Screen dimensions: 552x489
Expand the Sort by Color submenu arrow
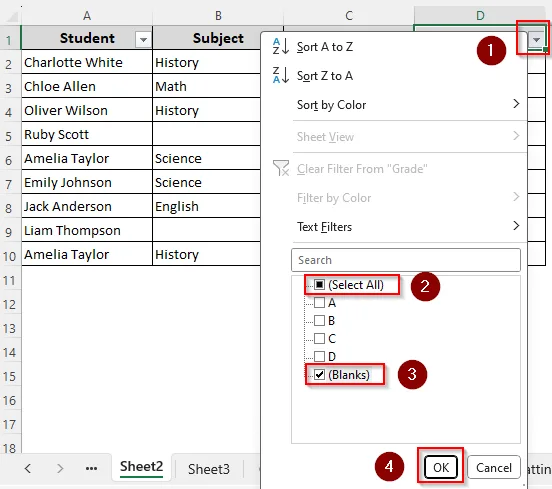[516, 104]
